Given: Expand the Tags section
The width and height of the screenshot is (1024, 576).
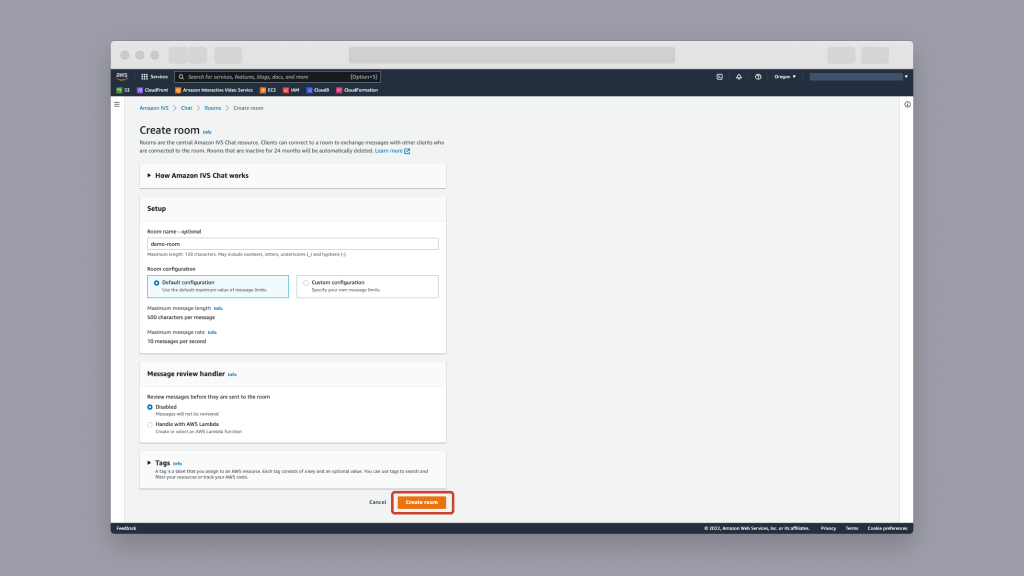Looking at the screenshot, I should click(x=156, y=462).
